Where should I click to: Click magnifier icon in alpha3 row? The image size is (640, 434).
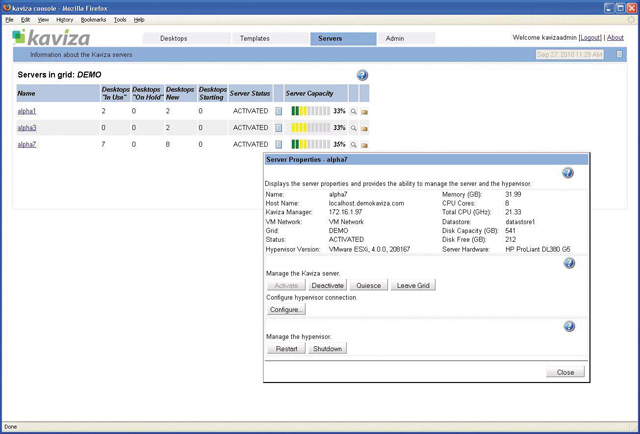pos(353,128)
